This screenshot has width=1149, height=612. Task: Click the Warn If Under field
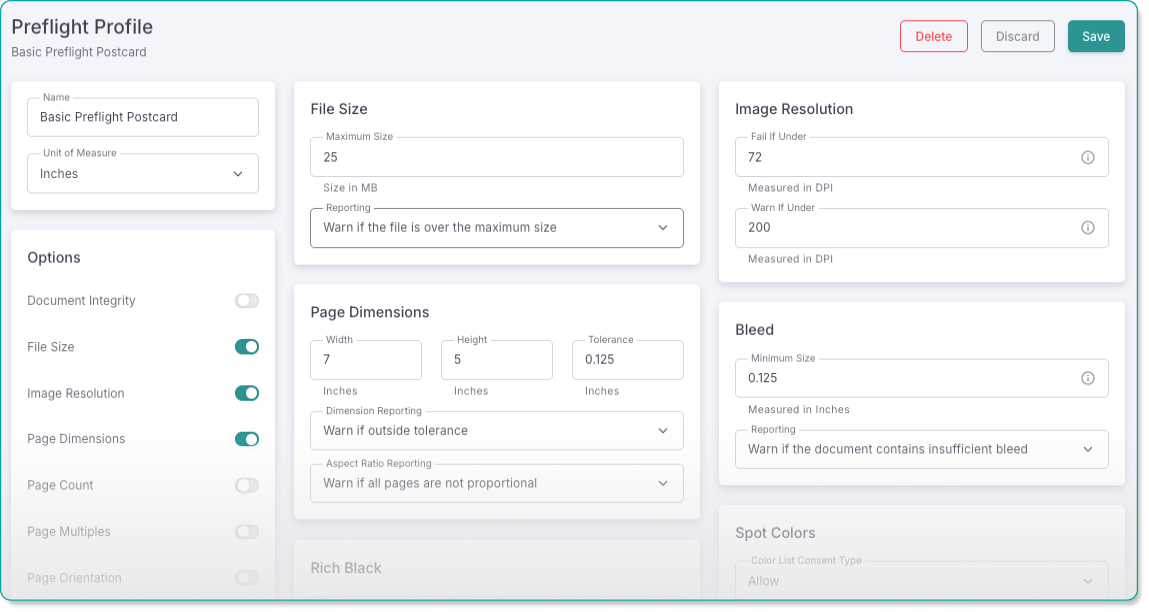click(x=922, y=228)
